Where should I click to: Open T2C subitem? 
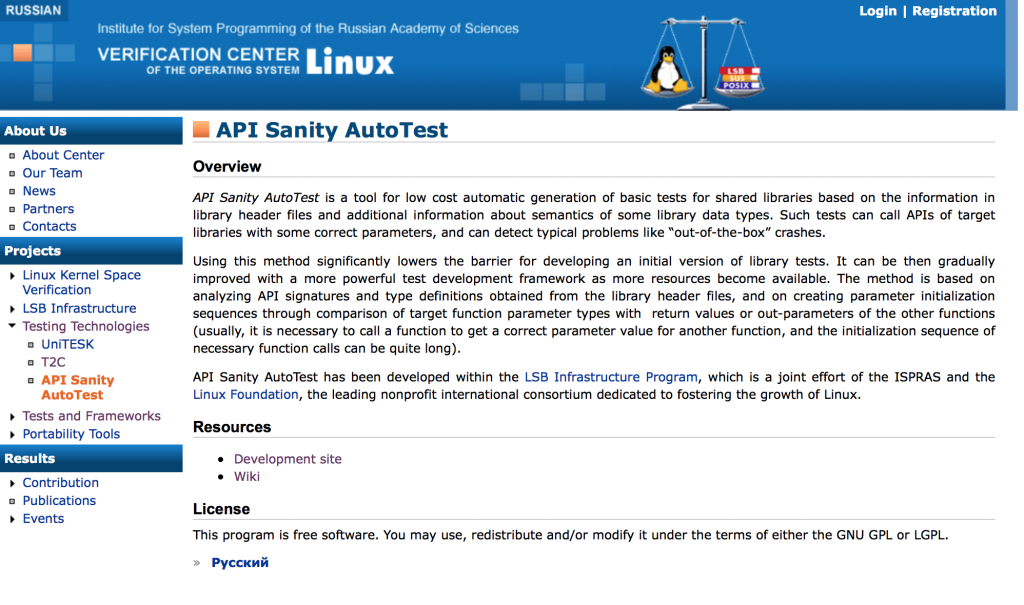pyautogui.click(x=53, y=362)
